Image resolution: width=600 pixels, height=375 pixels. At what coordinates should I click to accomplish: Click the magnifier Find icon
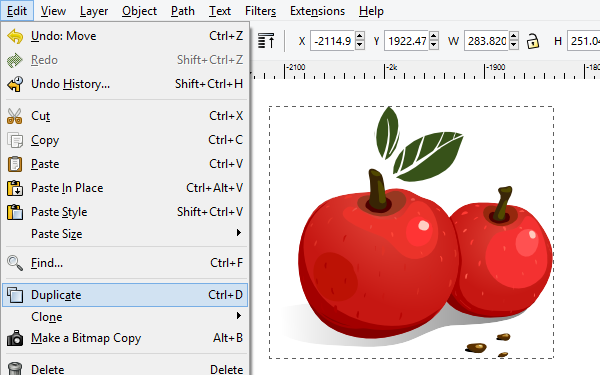tap(15, 263)
